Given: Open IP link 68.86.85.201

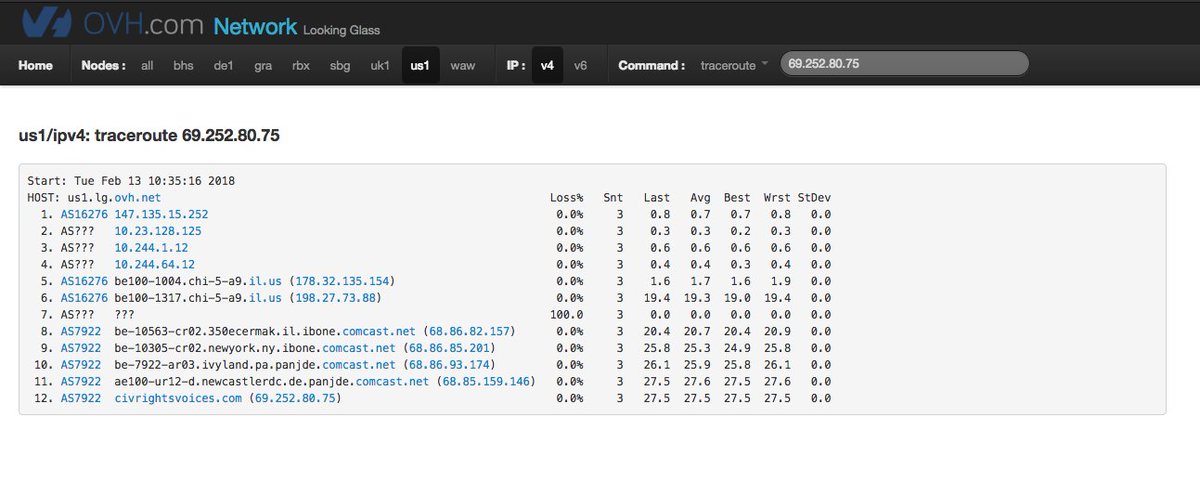Looking at the screenshot, I should pos(452,347).
